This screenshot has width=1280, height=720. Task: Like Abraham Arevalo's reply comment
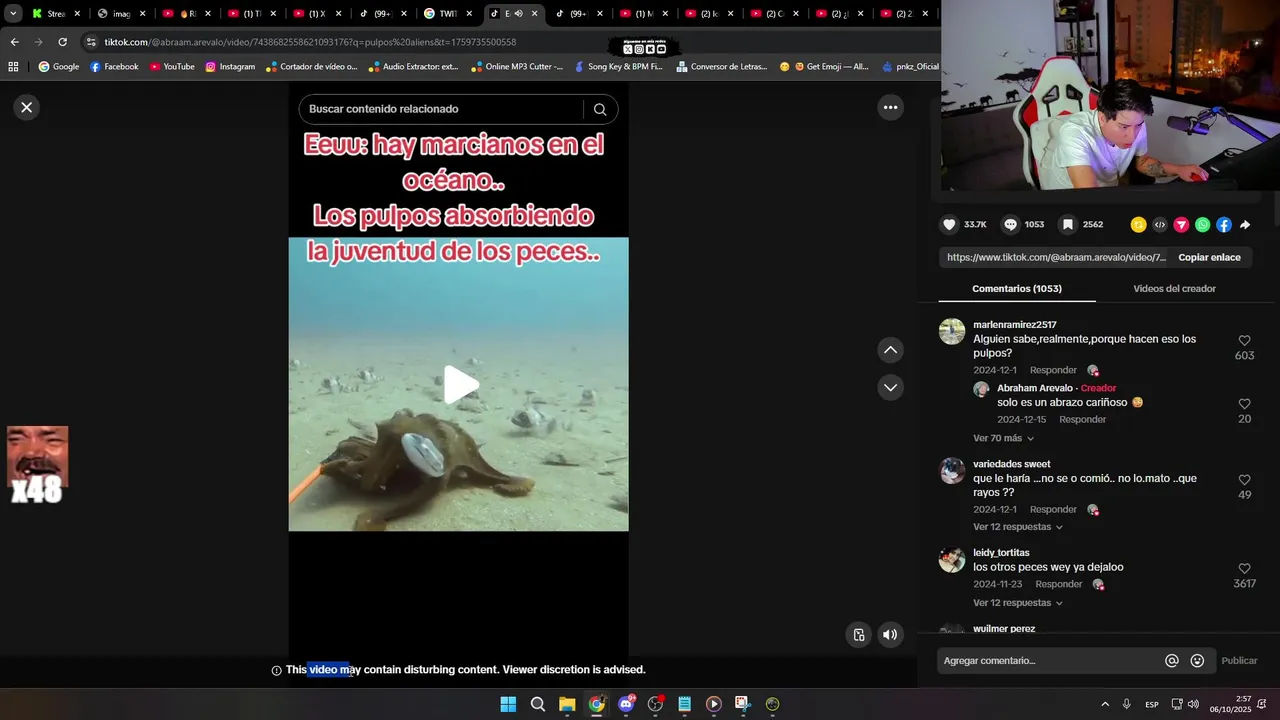(1244, 404)
